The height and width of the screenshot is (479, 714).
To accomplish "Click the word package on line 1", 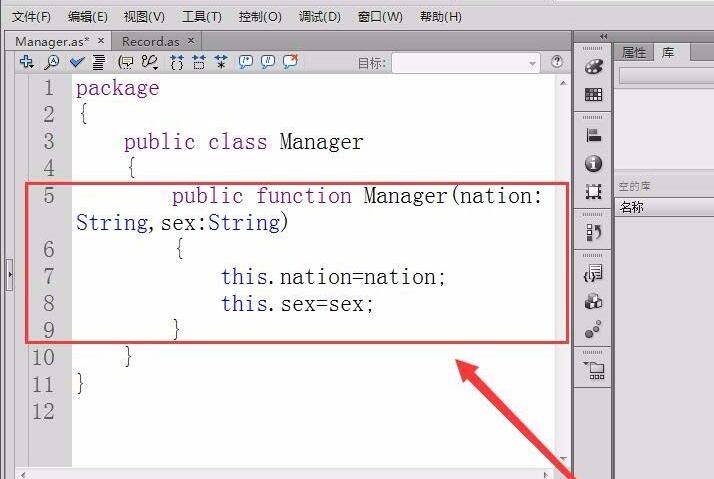I will pyautogui.click(x=117, y=88).
